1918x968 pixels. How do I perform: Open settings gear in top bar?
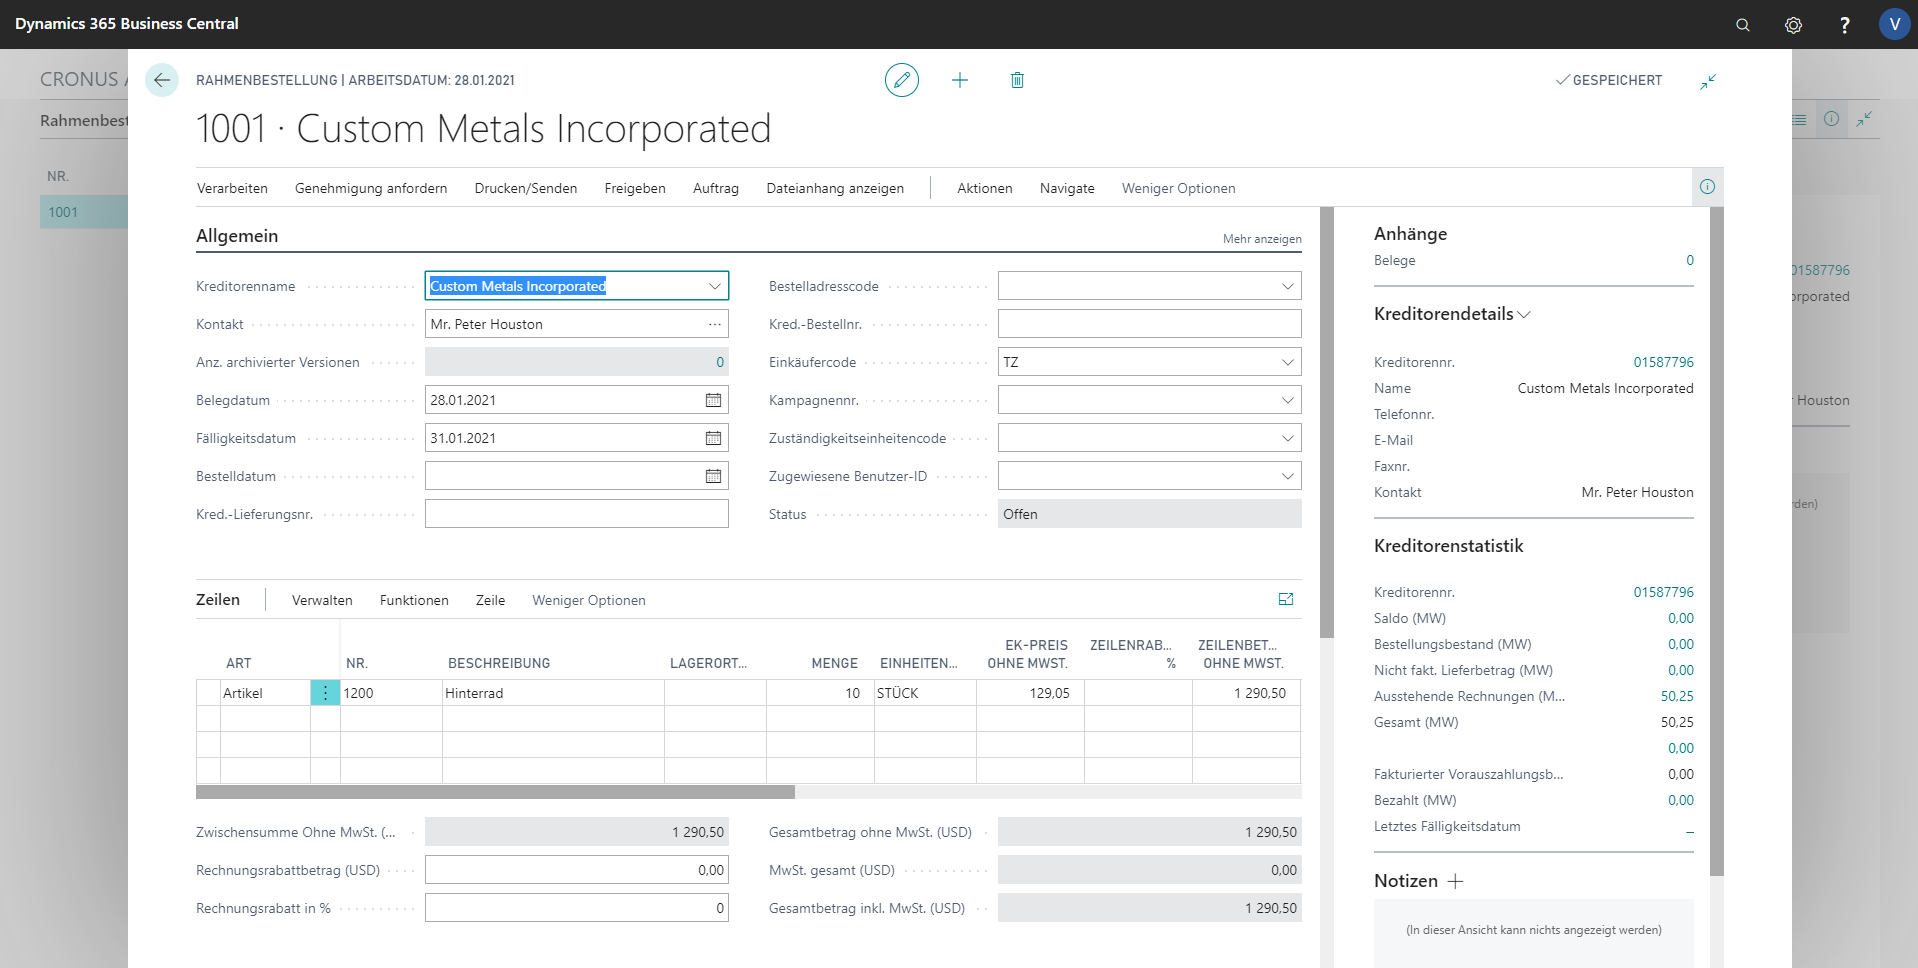point(1794,25)
